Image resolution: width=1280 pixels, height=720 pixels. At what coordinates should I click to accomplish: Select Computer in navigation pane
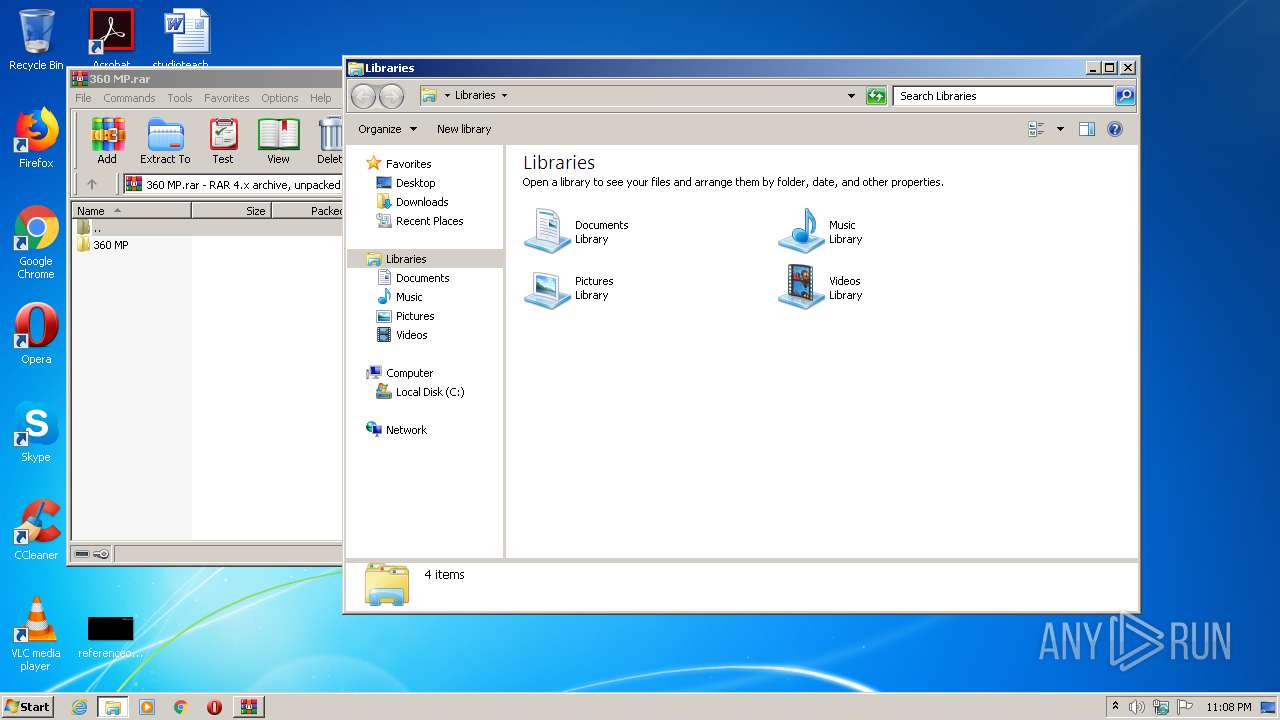coord(399,373)
